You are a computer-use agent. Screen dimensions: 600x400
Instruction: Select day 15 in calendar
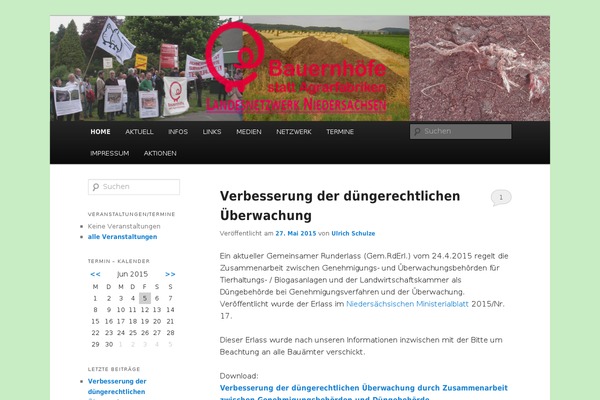pos(95,322)
